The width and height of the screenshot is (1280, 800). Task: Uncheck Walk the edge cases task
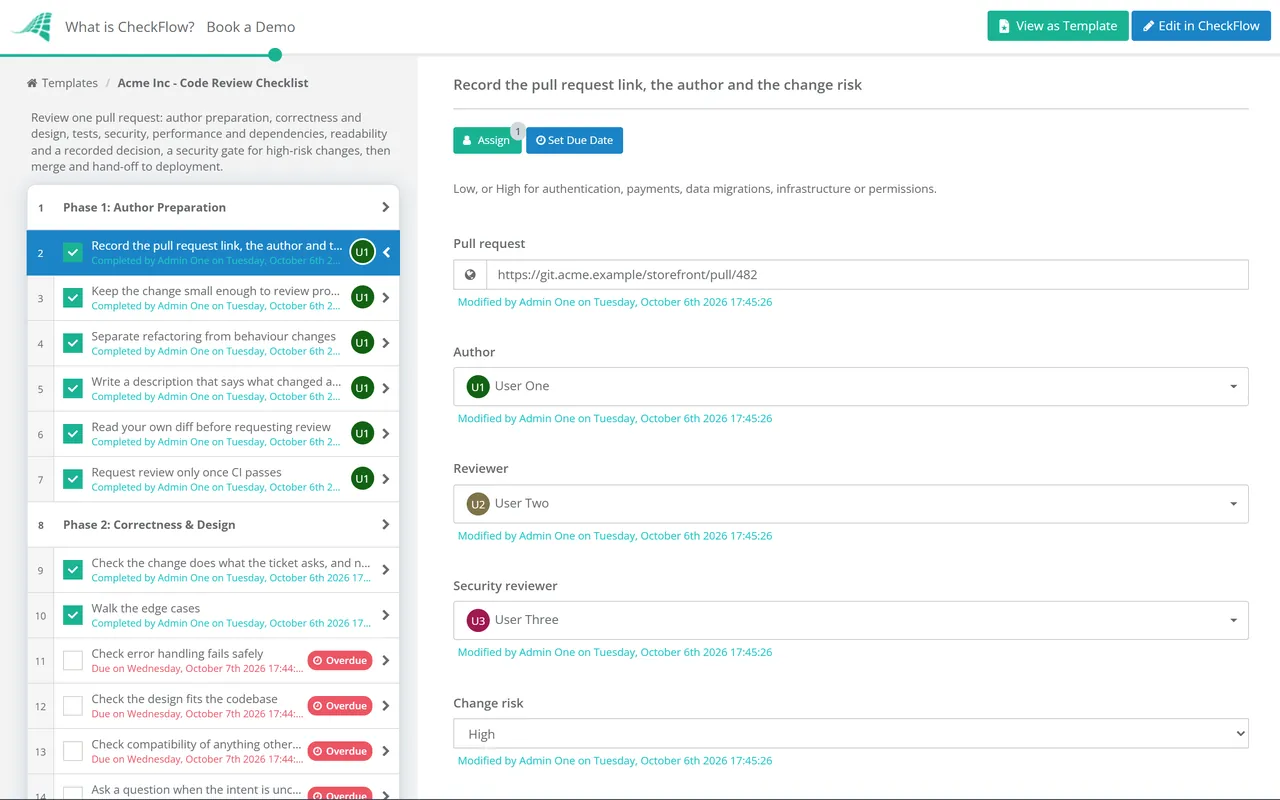coord(73,615)
